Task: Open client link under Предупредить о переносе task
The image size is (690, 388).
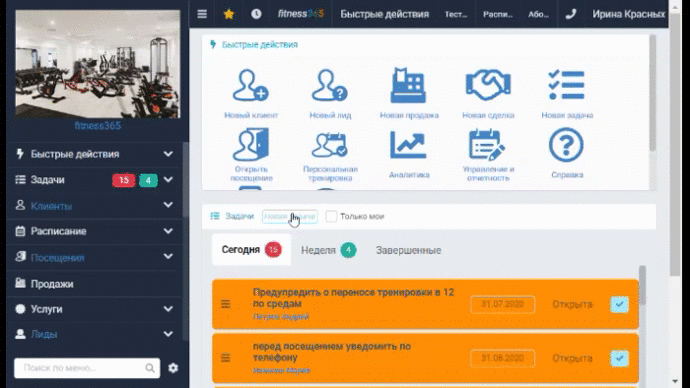Action: (281, 316)
